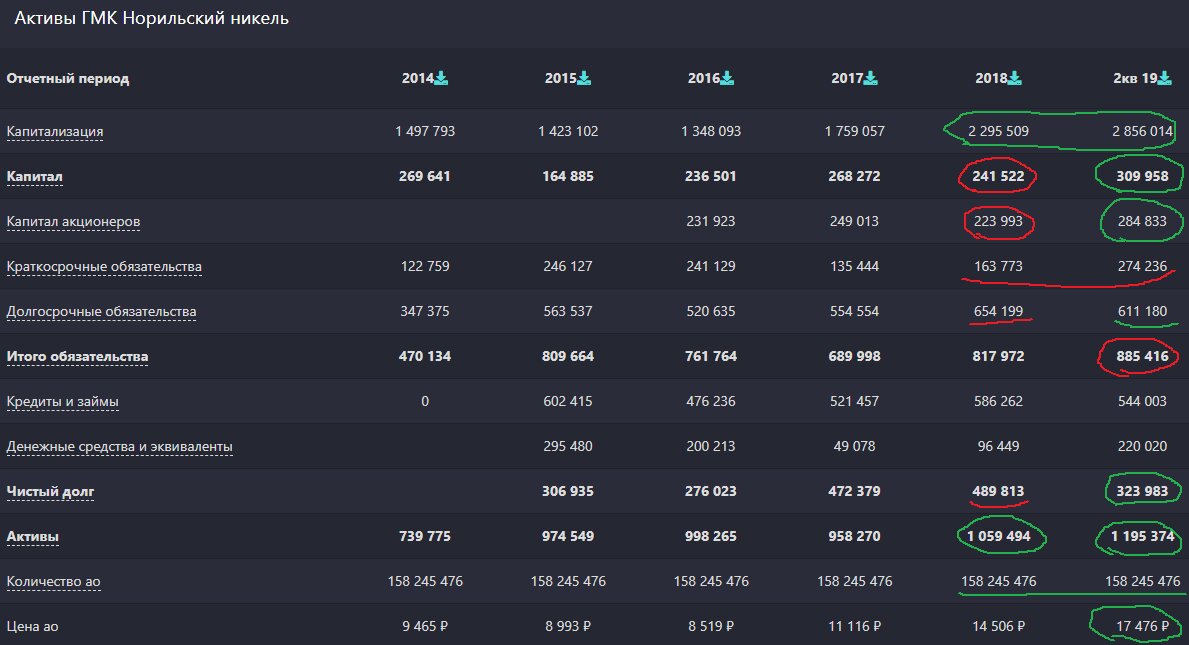Open the Денежные средства и эквиваленты link
The image size is (1189, 645).
pos(119,446)
